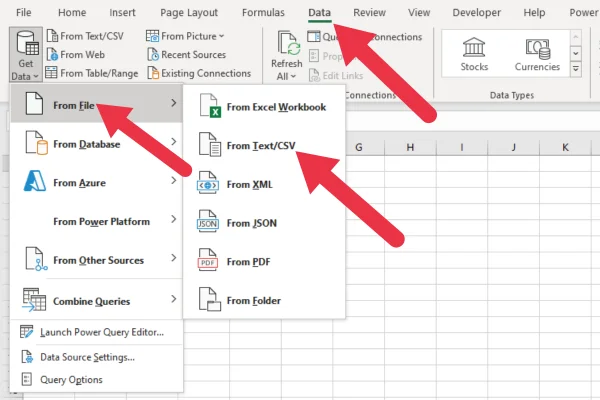Click the Edit Links icon
The image size is (600, 400).
[x=314, y=75]
